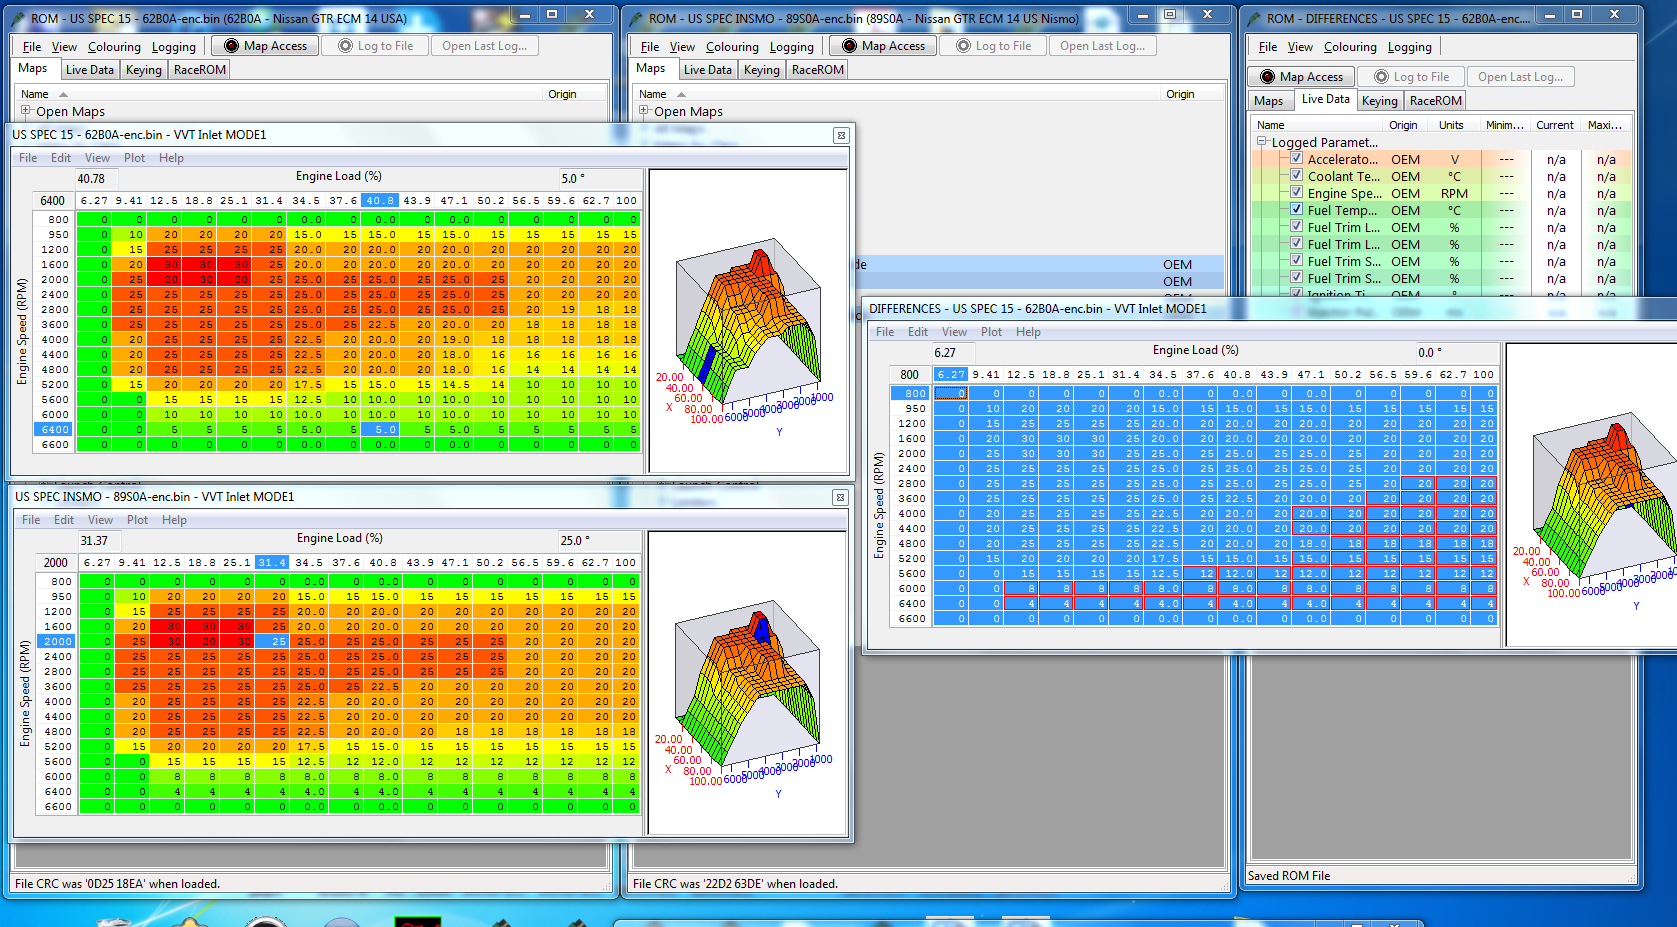The width and height of the screenshot is (1677, 927).
Task: Uncheck Fuel Trim L... directly below Fuel Temp
Action: click(1296, 226)
